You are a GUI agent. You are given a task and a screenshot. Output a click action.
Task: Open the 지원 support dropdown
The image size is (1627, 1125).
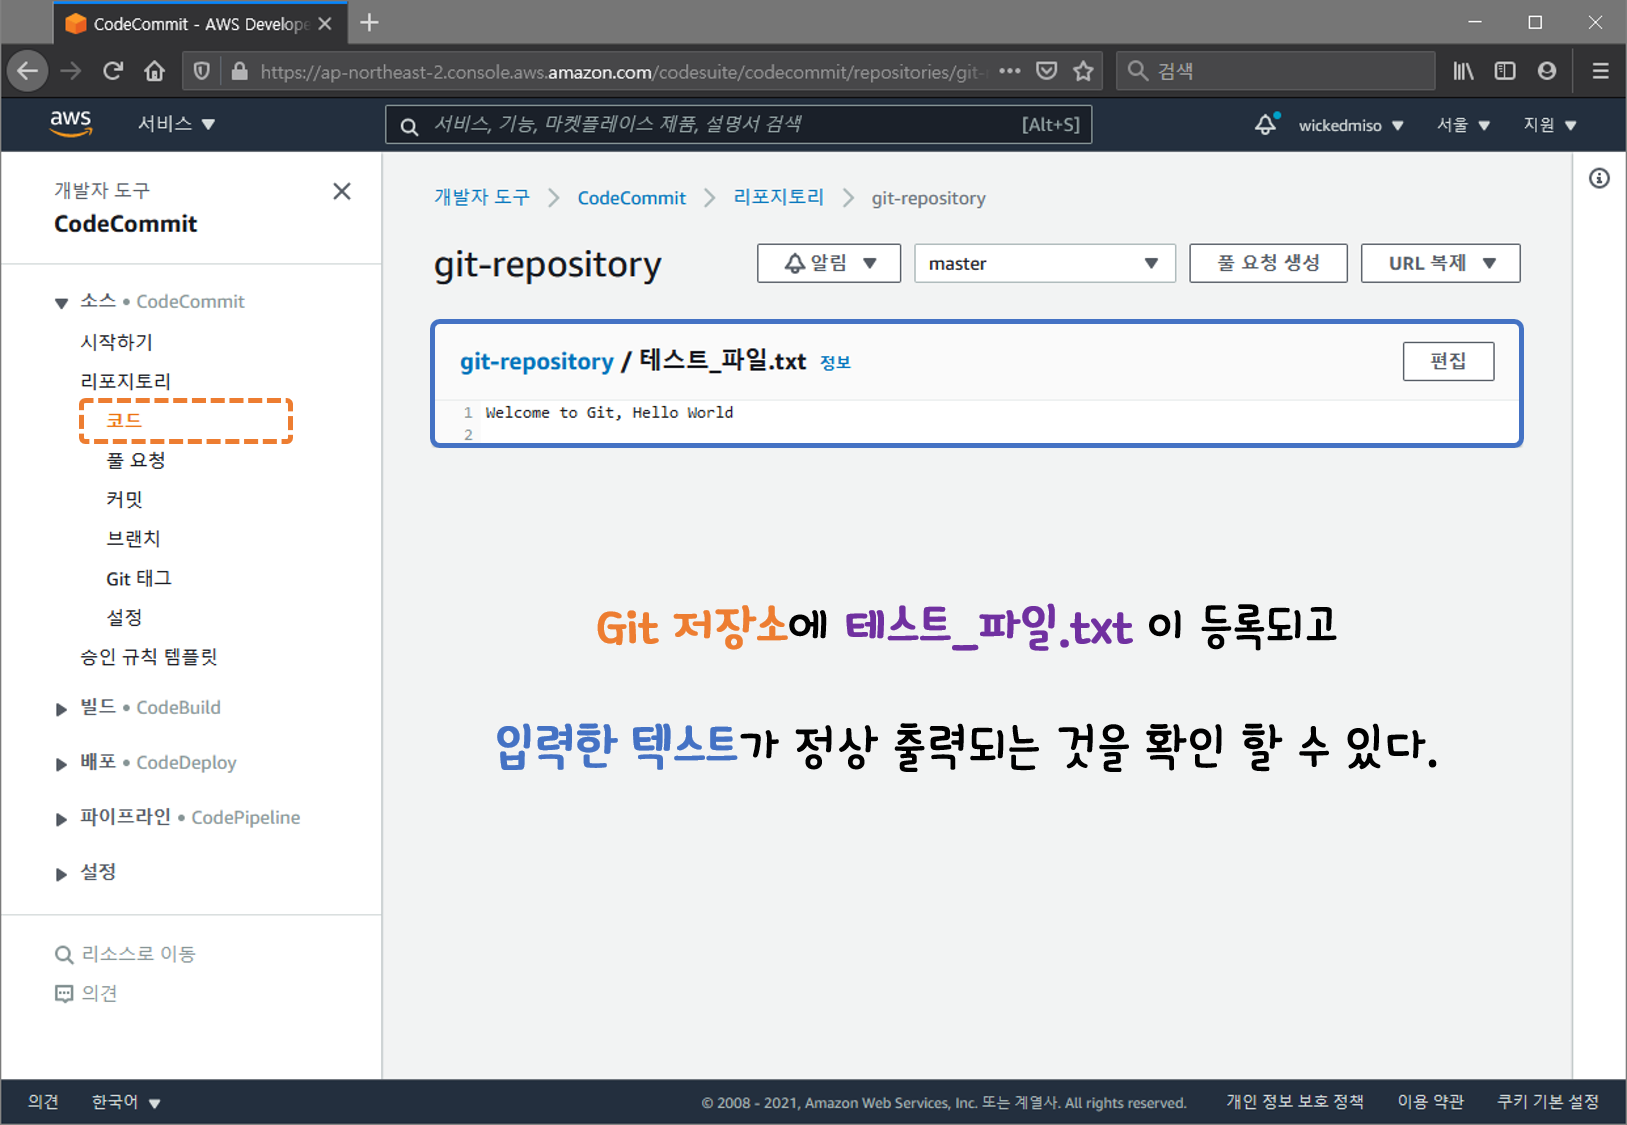click(1550, 125)
